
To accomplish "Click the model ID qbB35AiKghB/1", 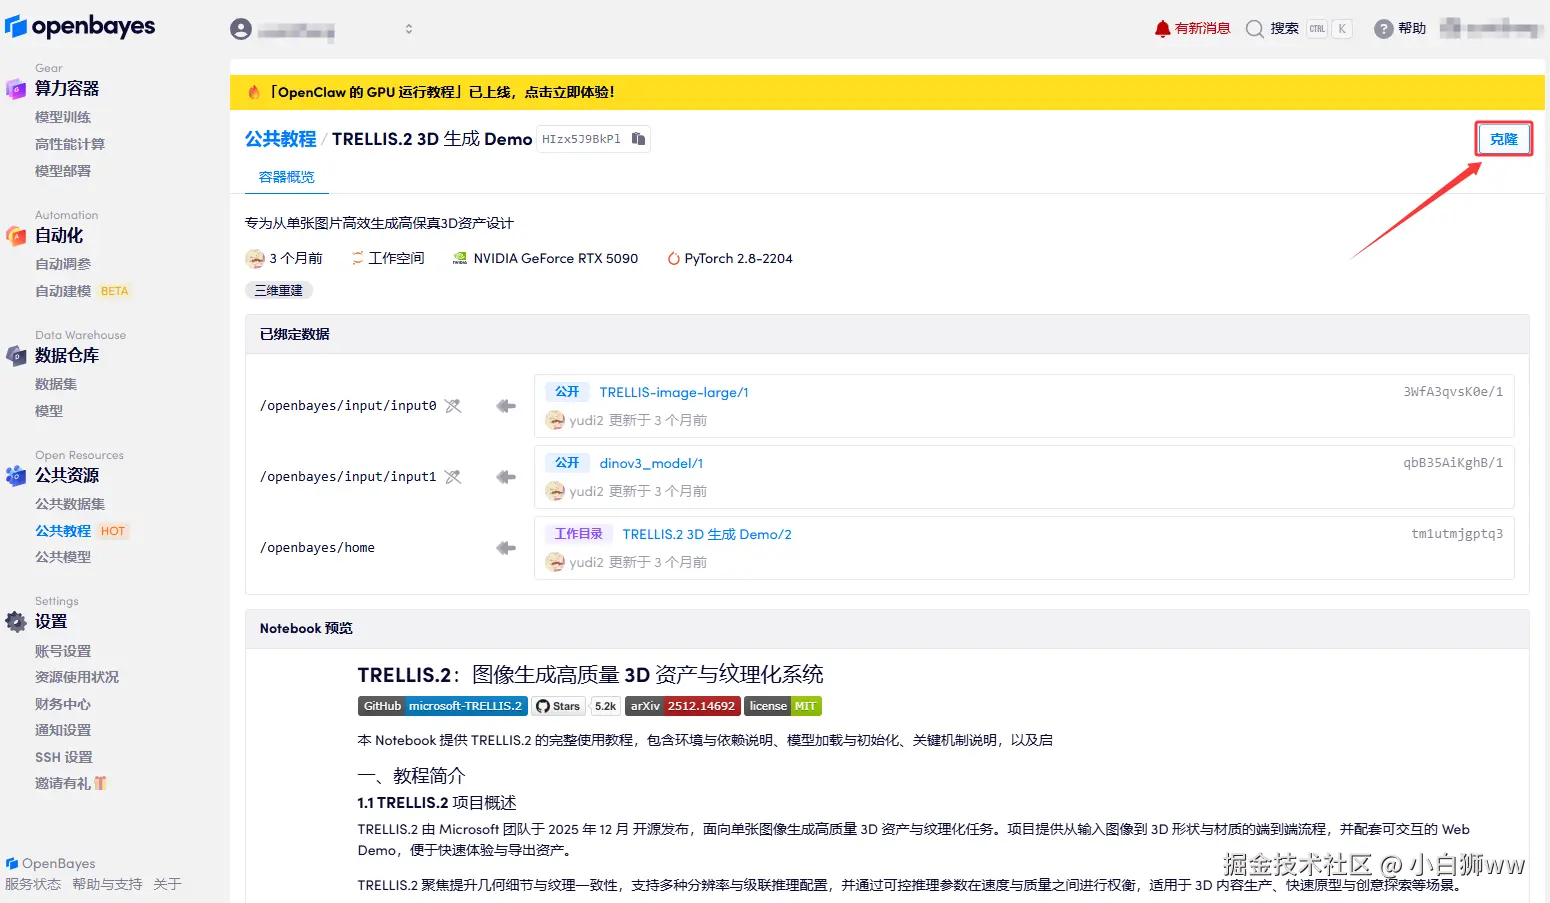I will coord(1453,463).
